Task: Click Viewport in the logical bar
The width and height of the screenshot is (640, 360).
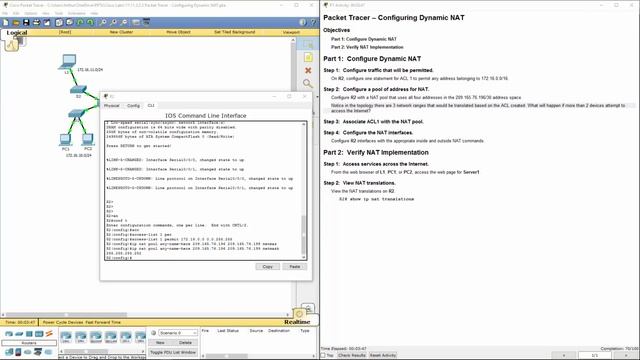Action: pos(291,32)
